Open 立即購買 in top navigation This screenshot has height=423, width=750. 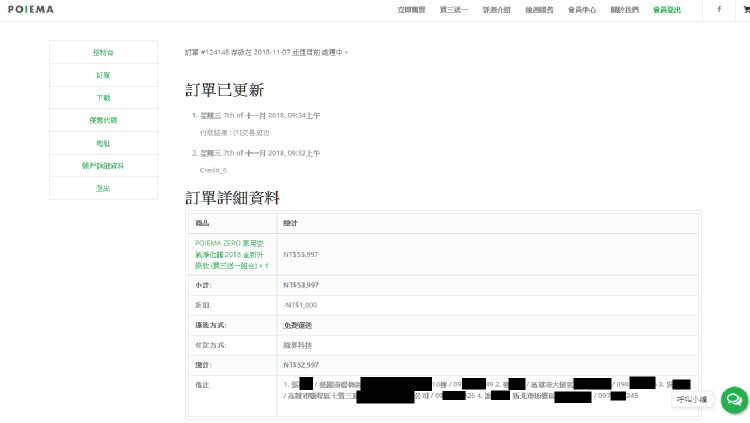click(x=411, y=10)
